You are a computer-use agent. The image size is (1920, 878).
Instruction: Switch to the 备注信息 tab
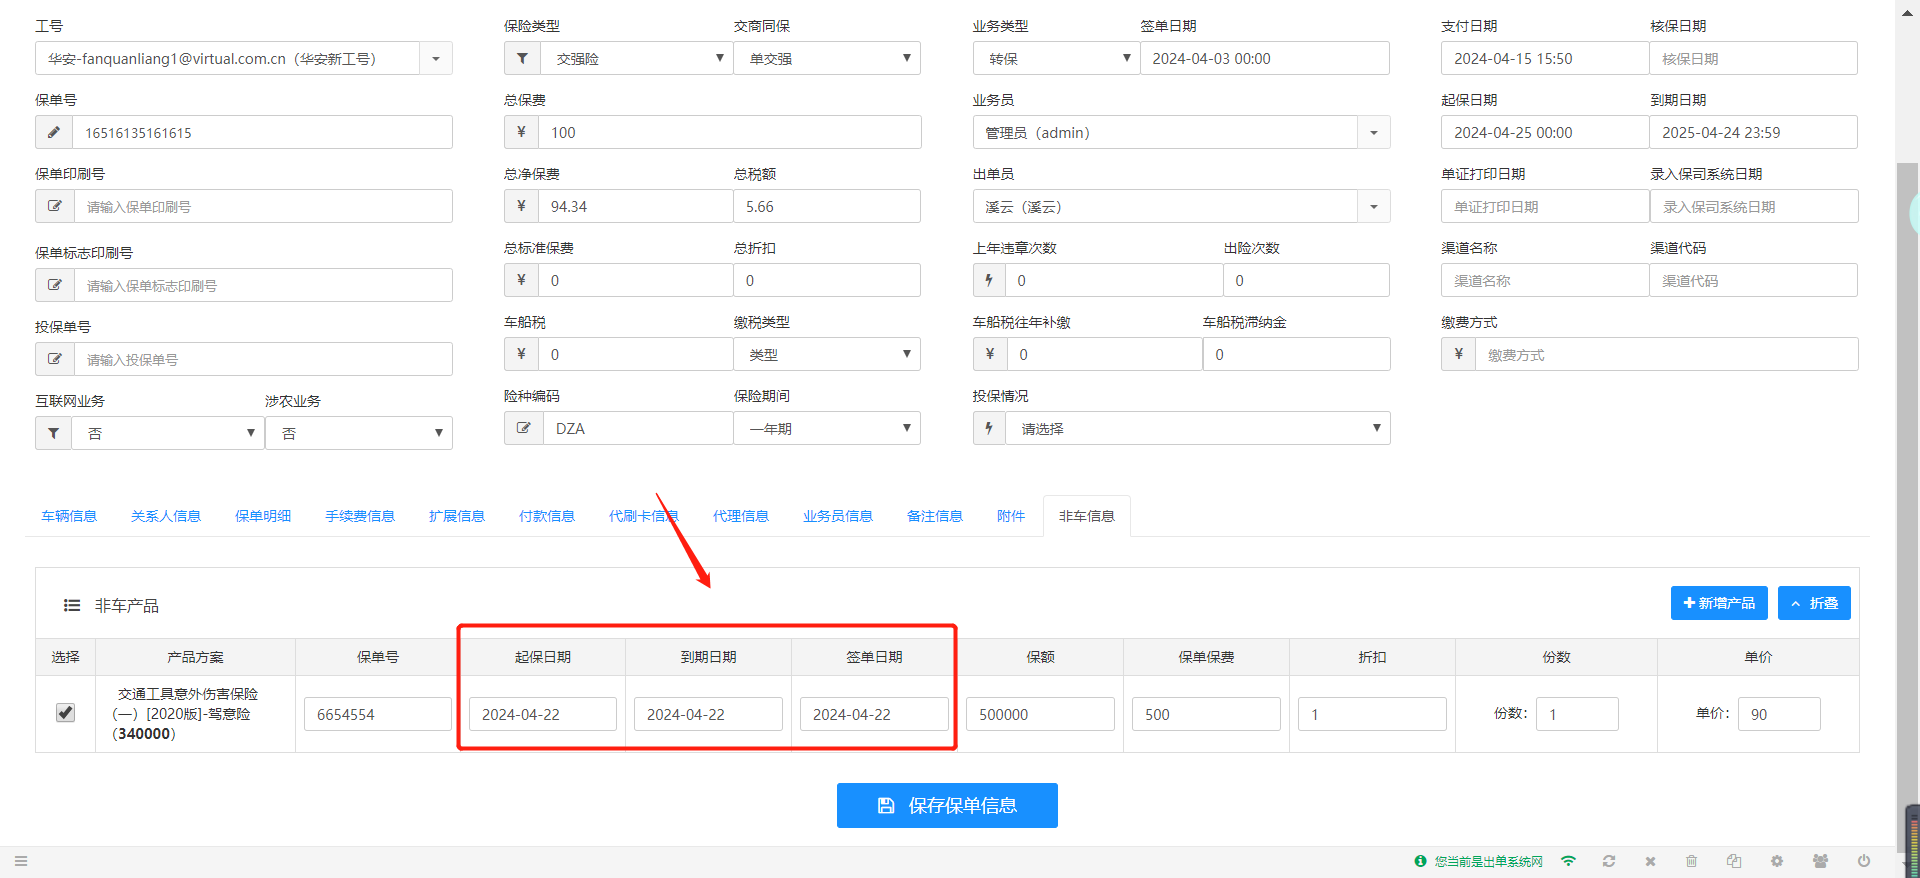point(935,516)
